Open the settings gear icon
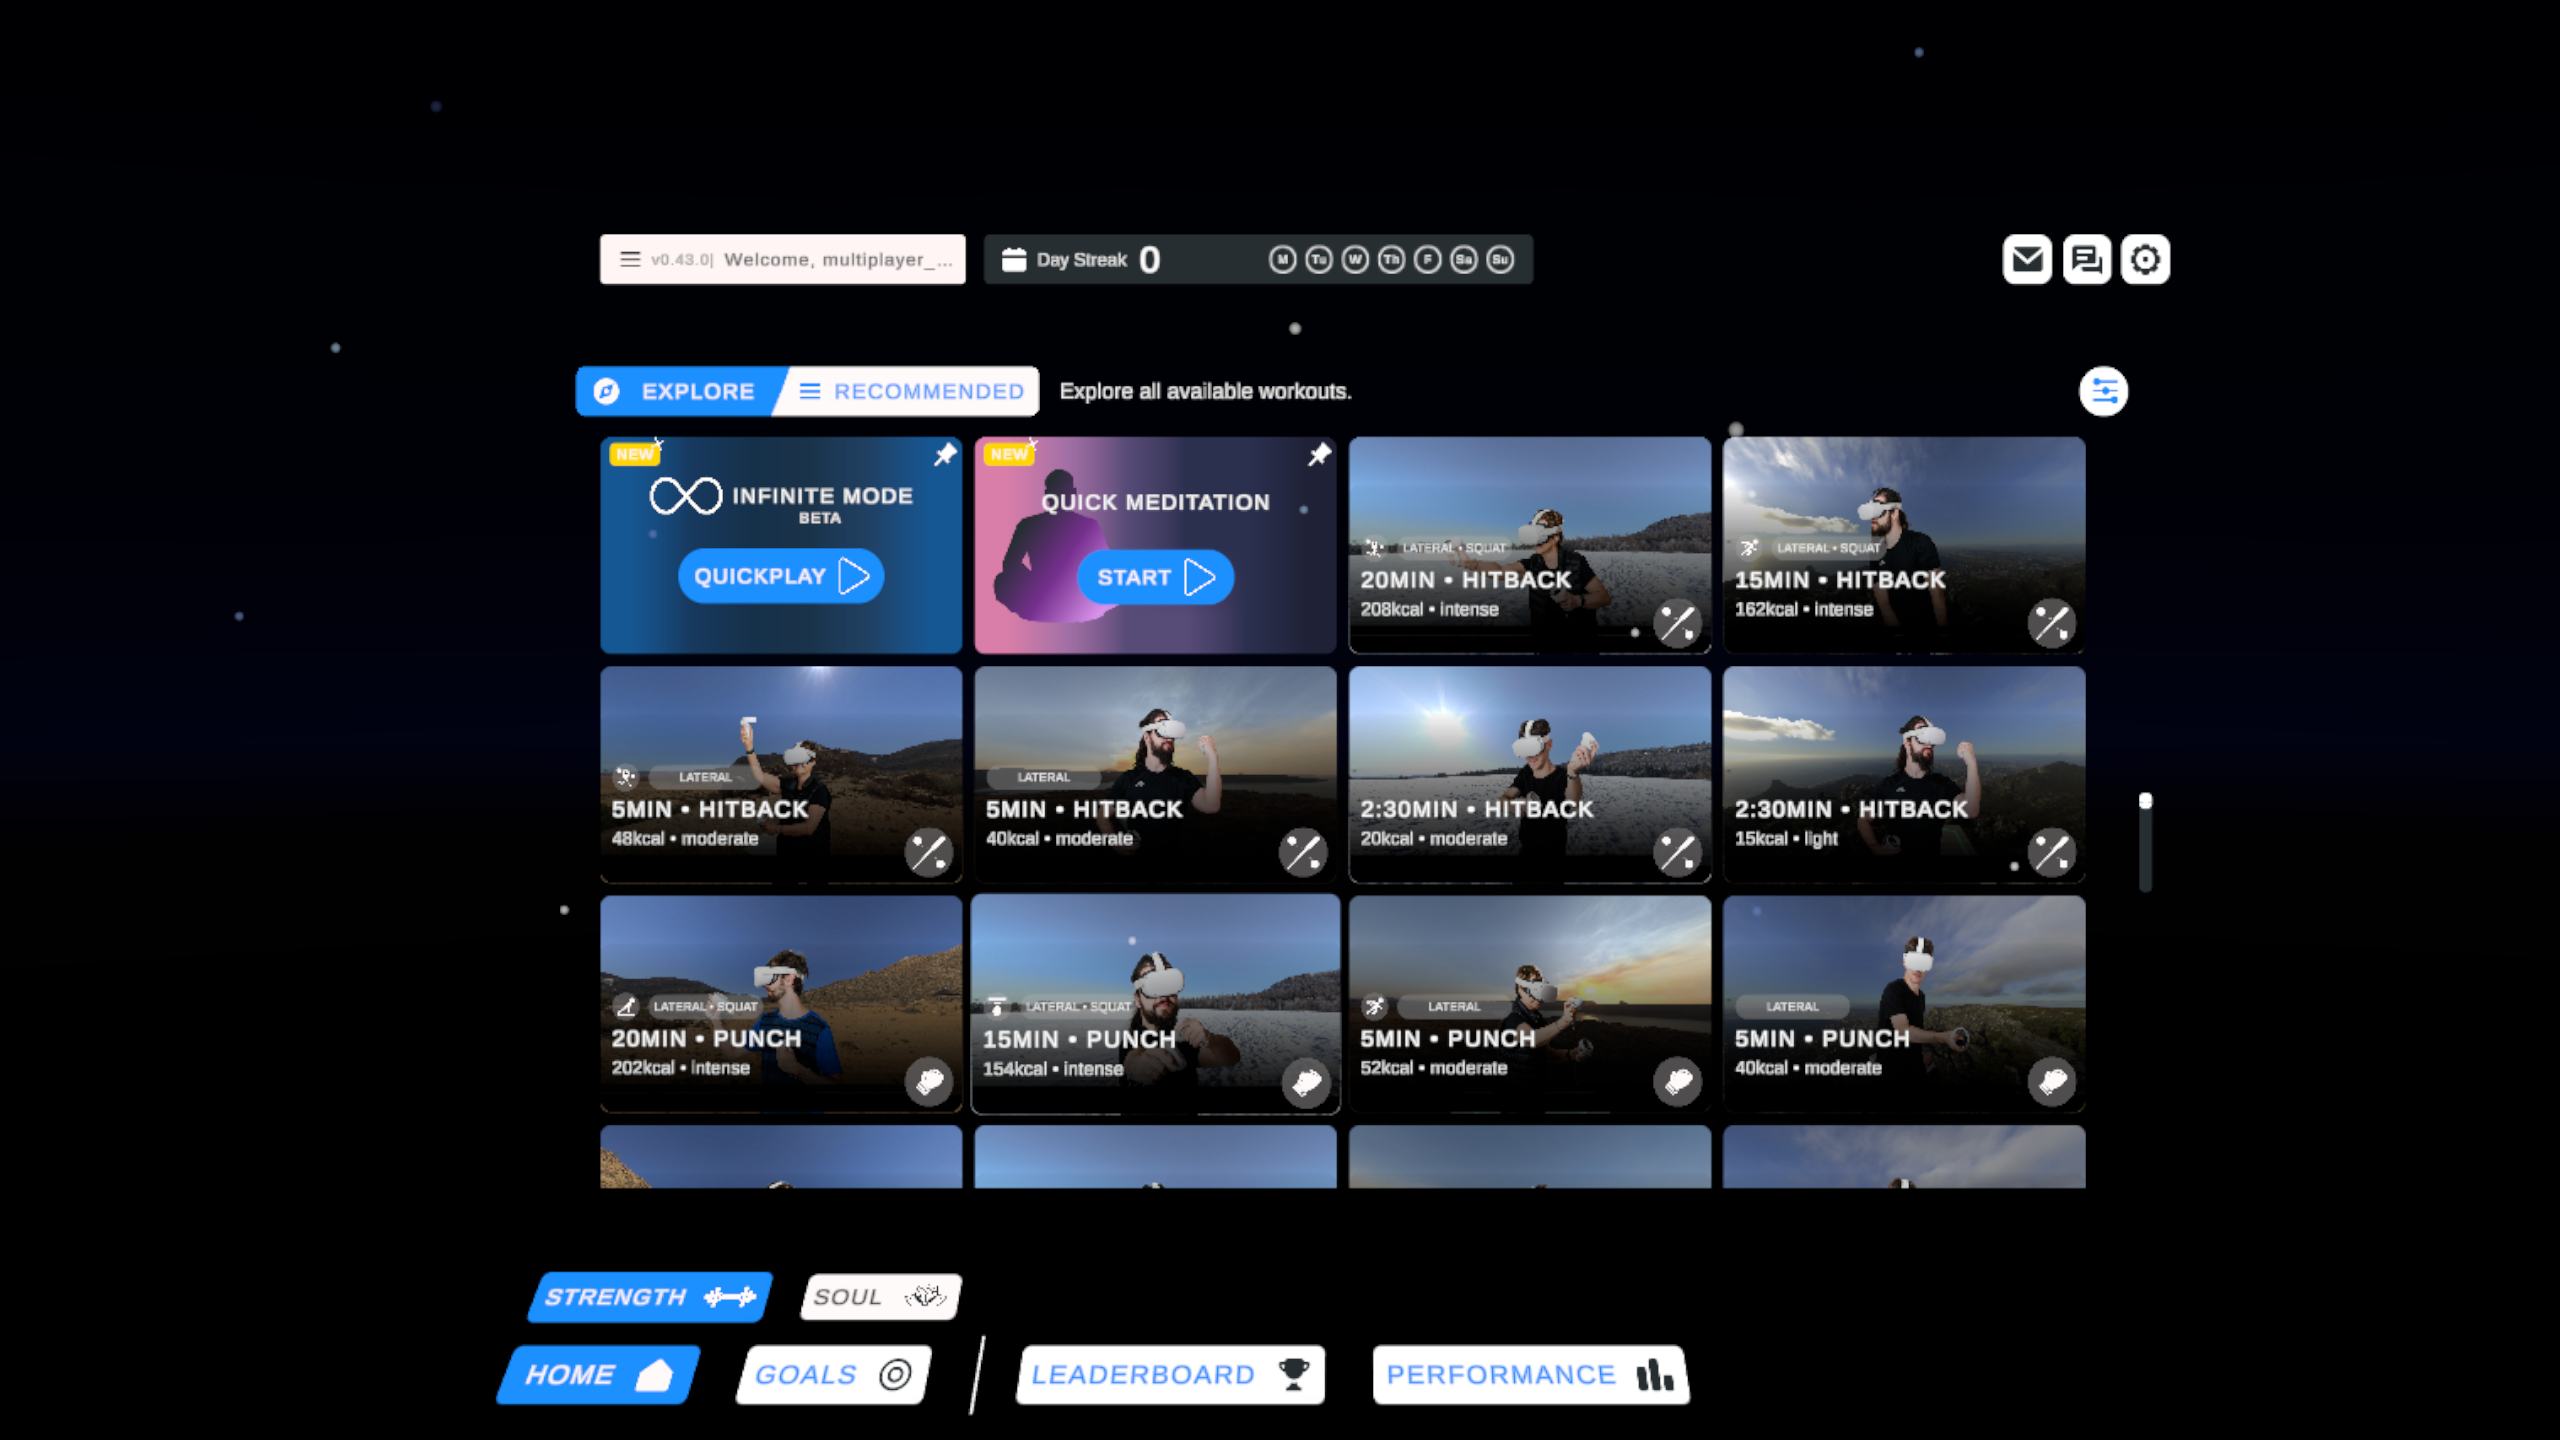 (x=2145, y=260)
